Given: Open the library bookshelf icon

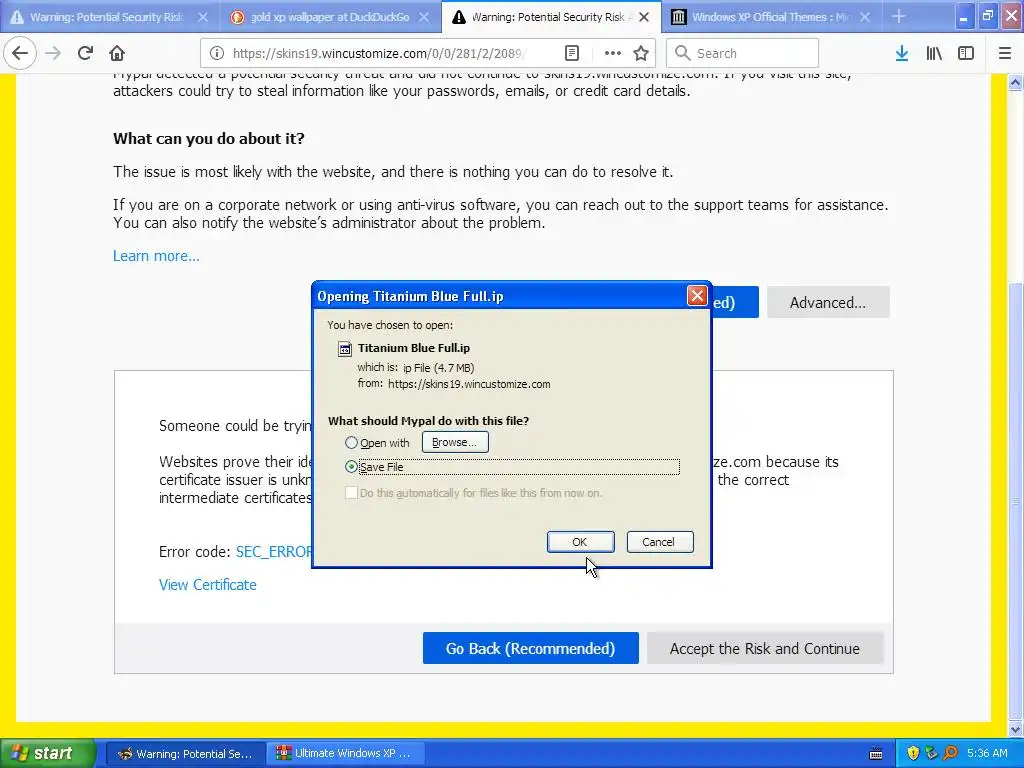Looking at the screenshot, I should tap(934, 53).
